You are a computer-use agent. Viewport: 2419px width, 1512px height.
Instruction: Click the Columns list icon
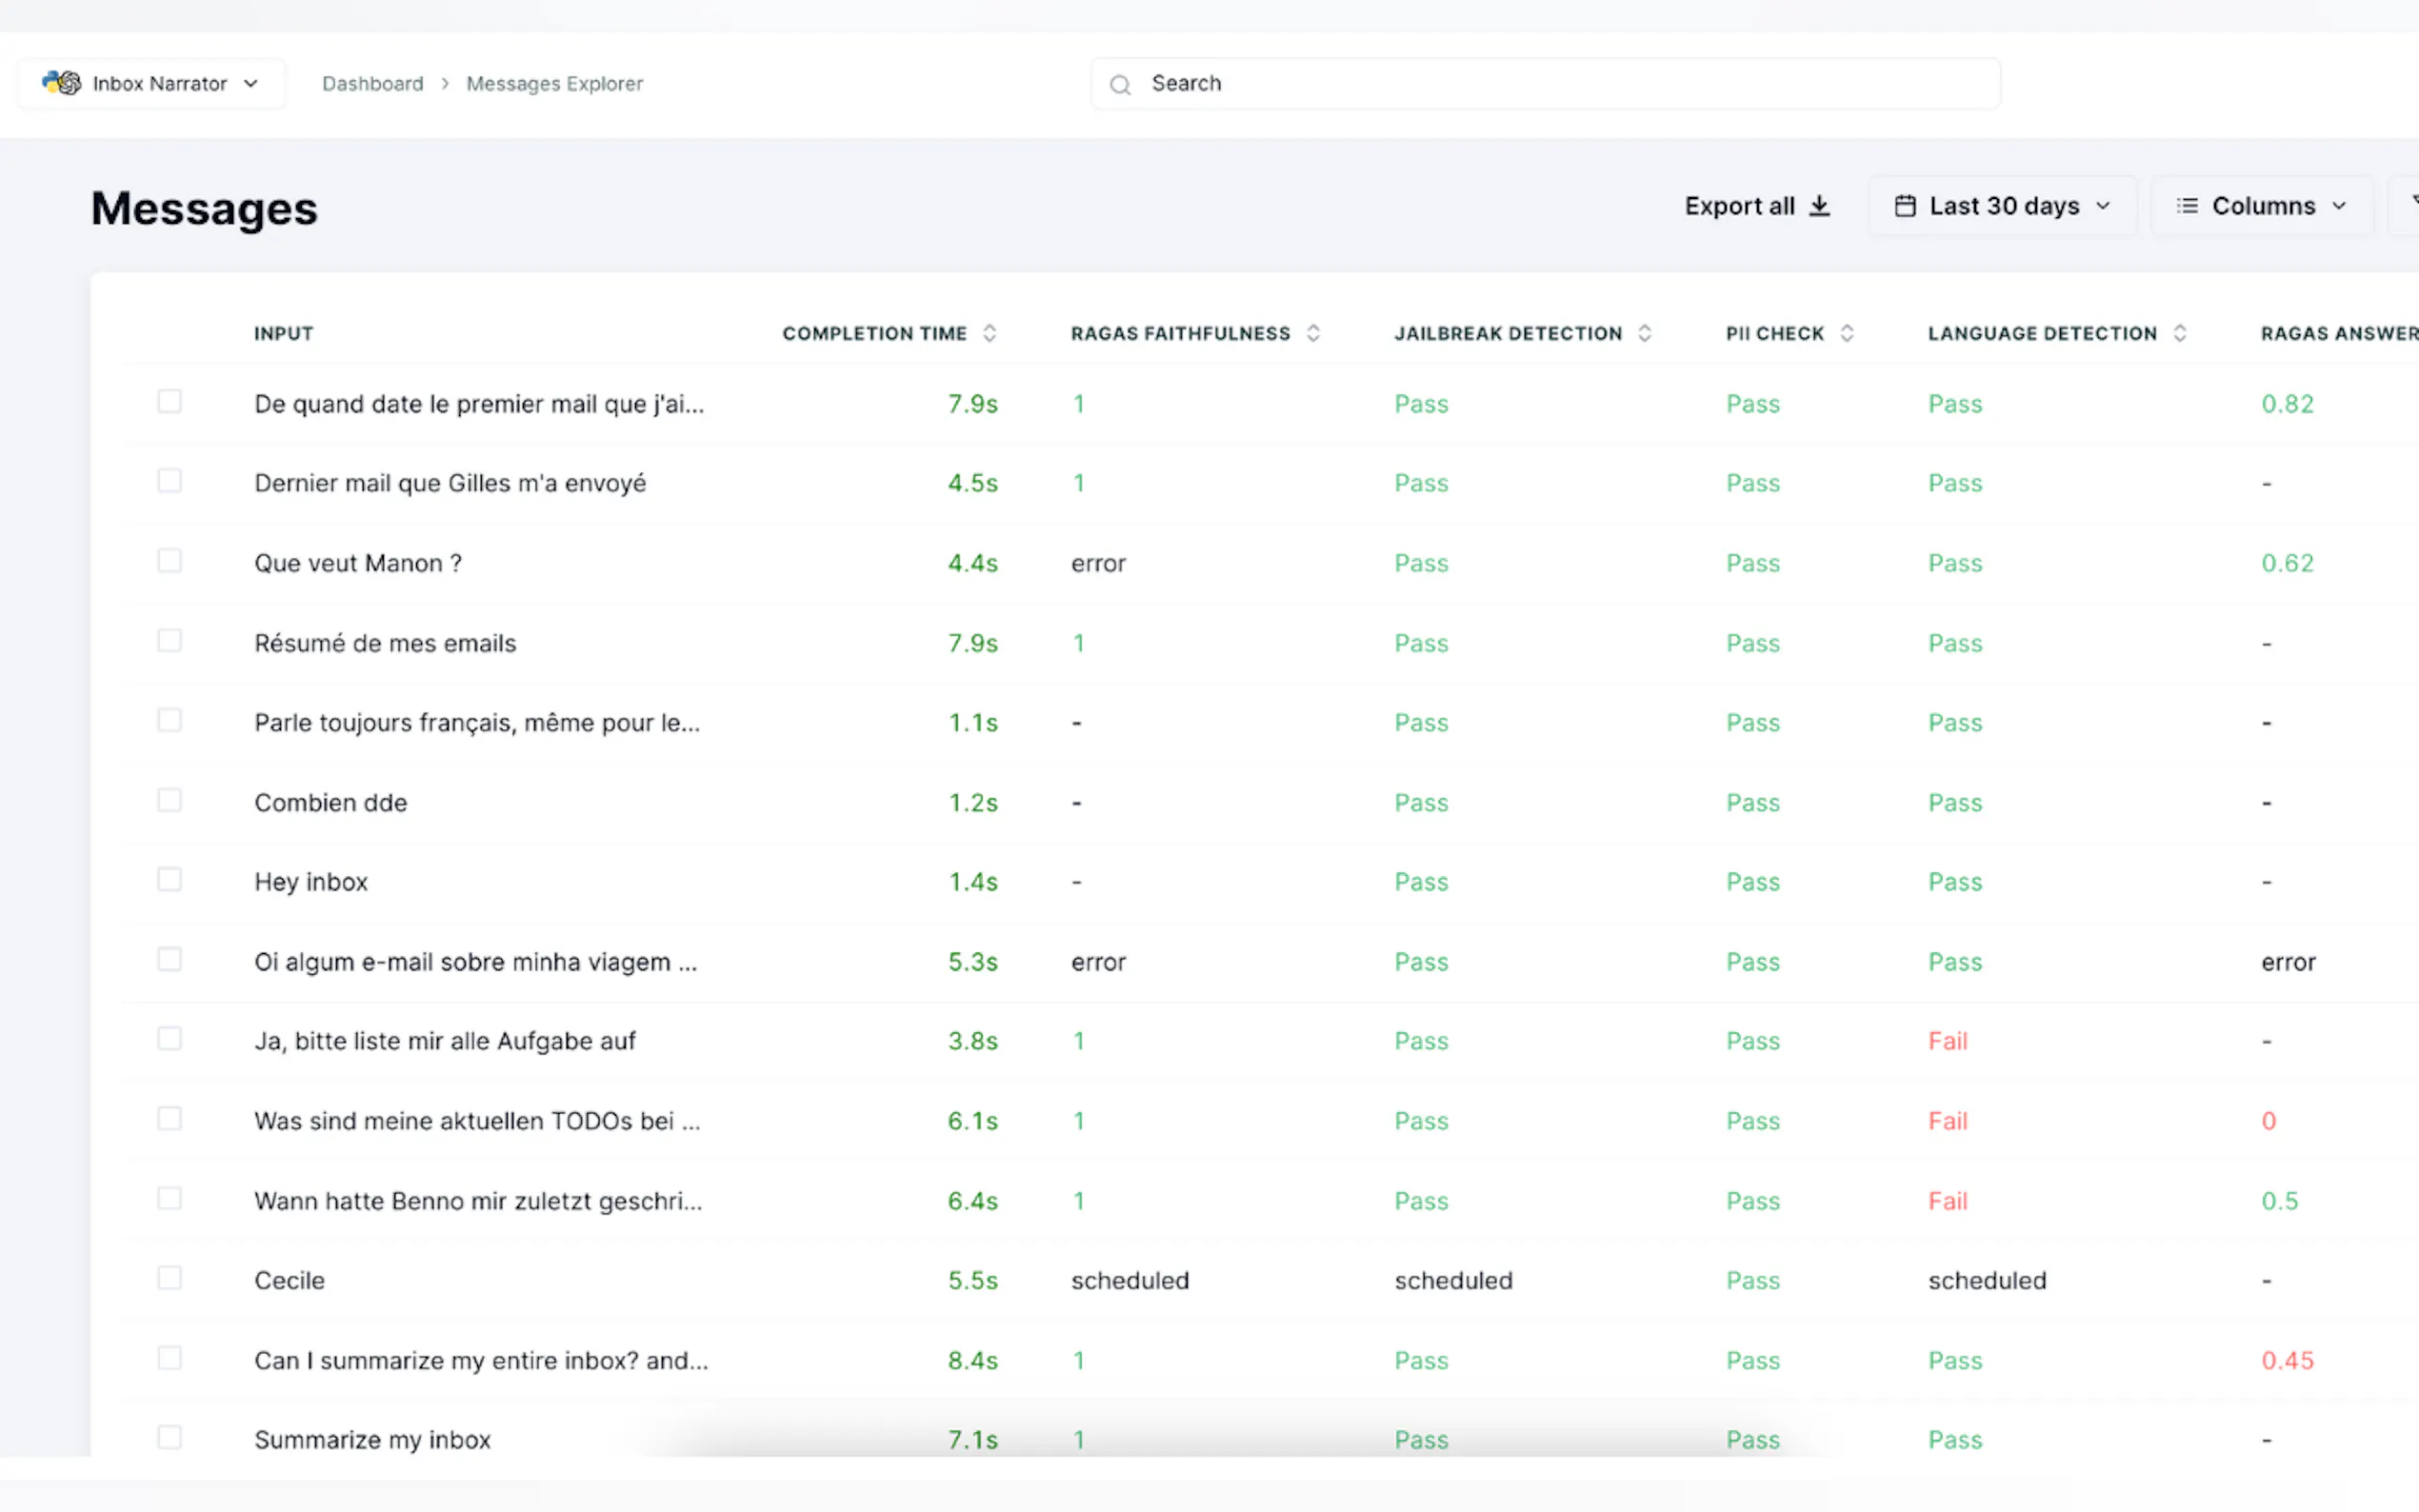2187,206
